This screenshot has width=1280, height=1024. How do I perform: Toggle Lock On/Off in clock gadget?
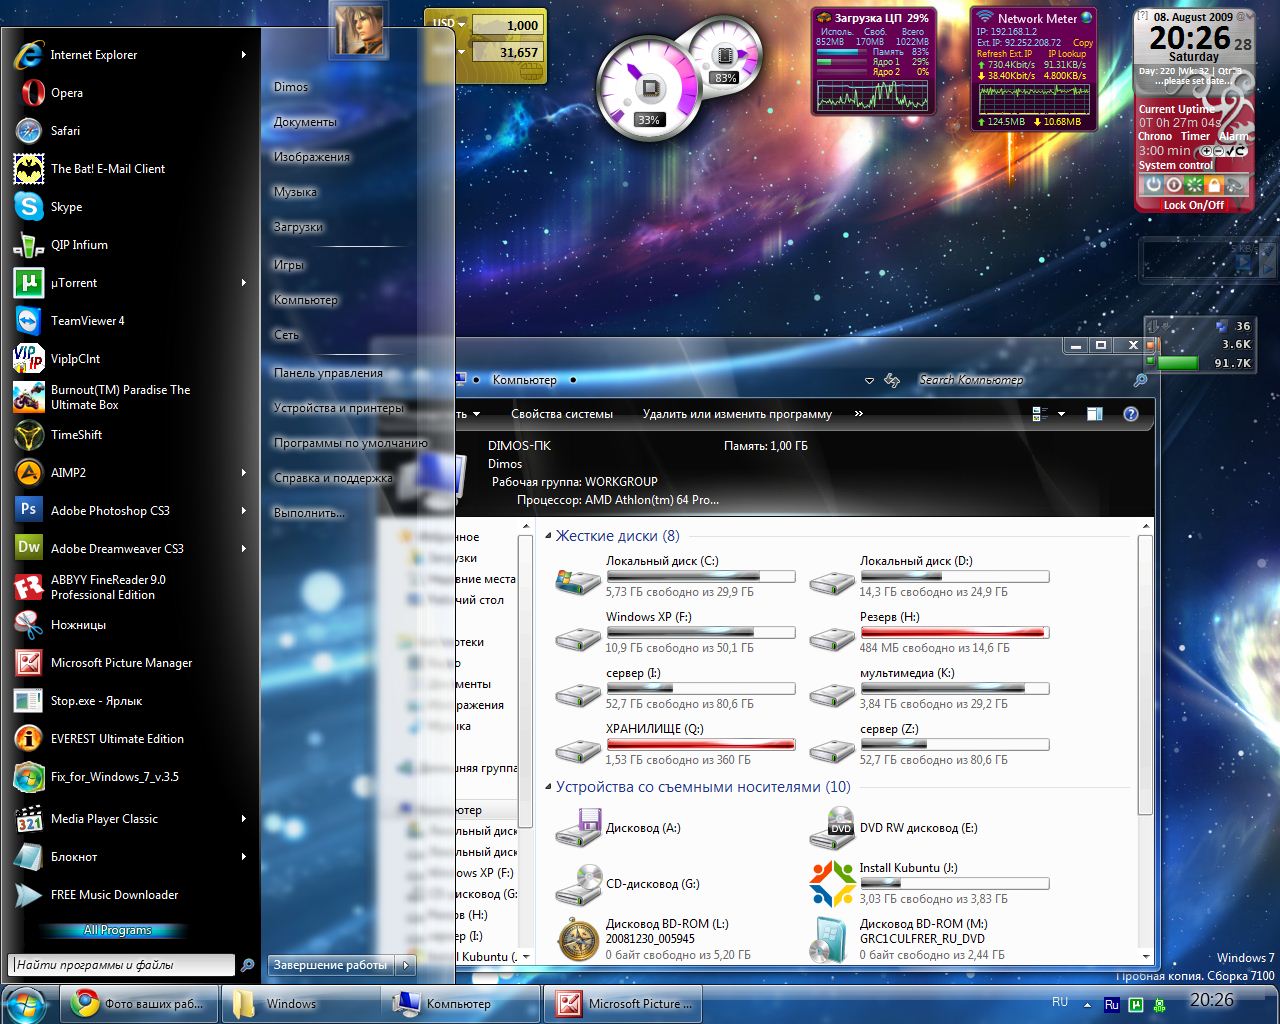click(1193, 205)
